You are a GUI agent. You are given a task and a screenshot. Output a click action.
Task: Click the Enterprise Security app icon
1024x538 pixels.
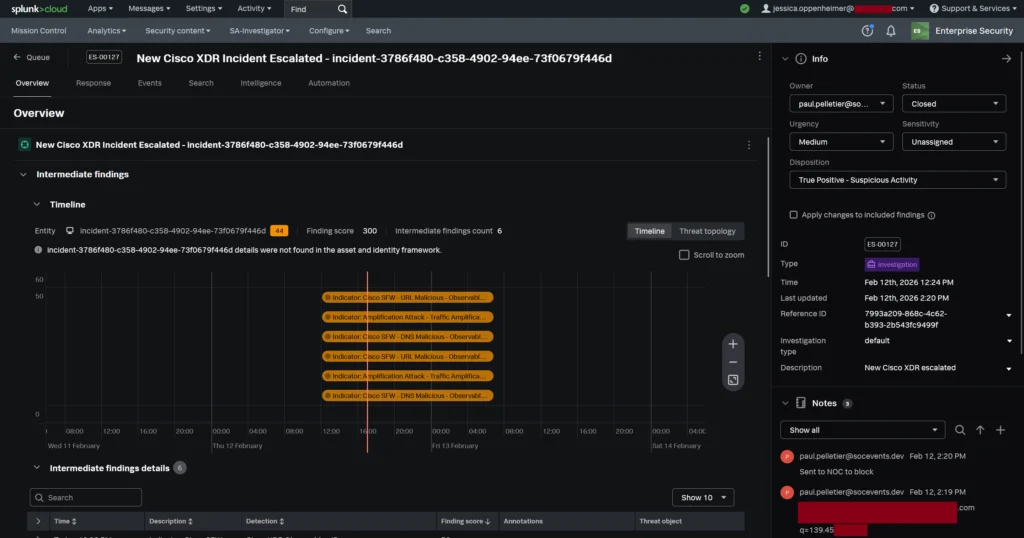coord(920,31)
